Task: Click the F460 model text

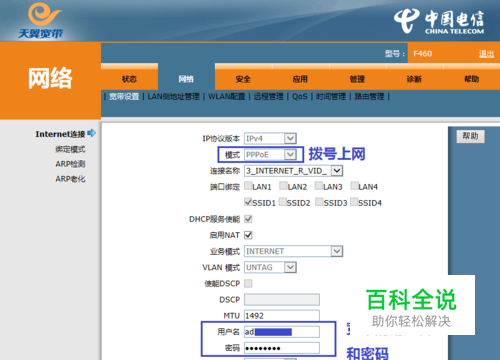Action: click(x=423, y=54)
